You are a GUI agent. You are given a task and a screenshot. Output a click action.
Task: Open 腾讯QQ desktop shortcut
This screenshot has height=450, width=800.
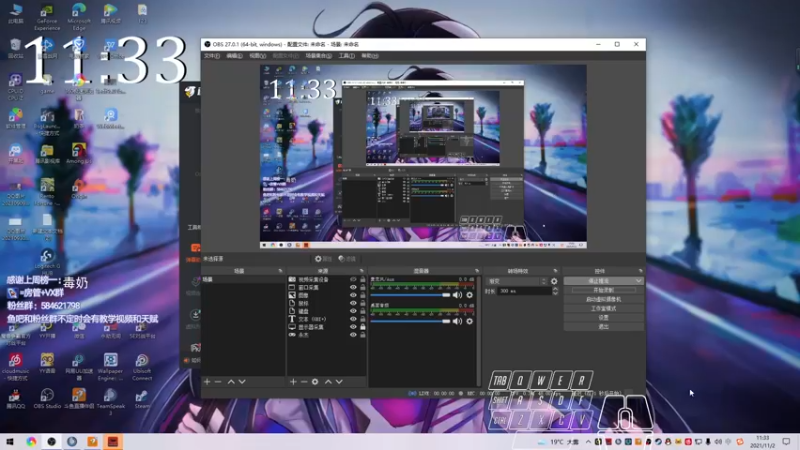click(x=15, y=398)
